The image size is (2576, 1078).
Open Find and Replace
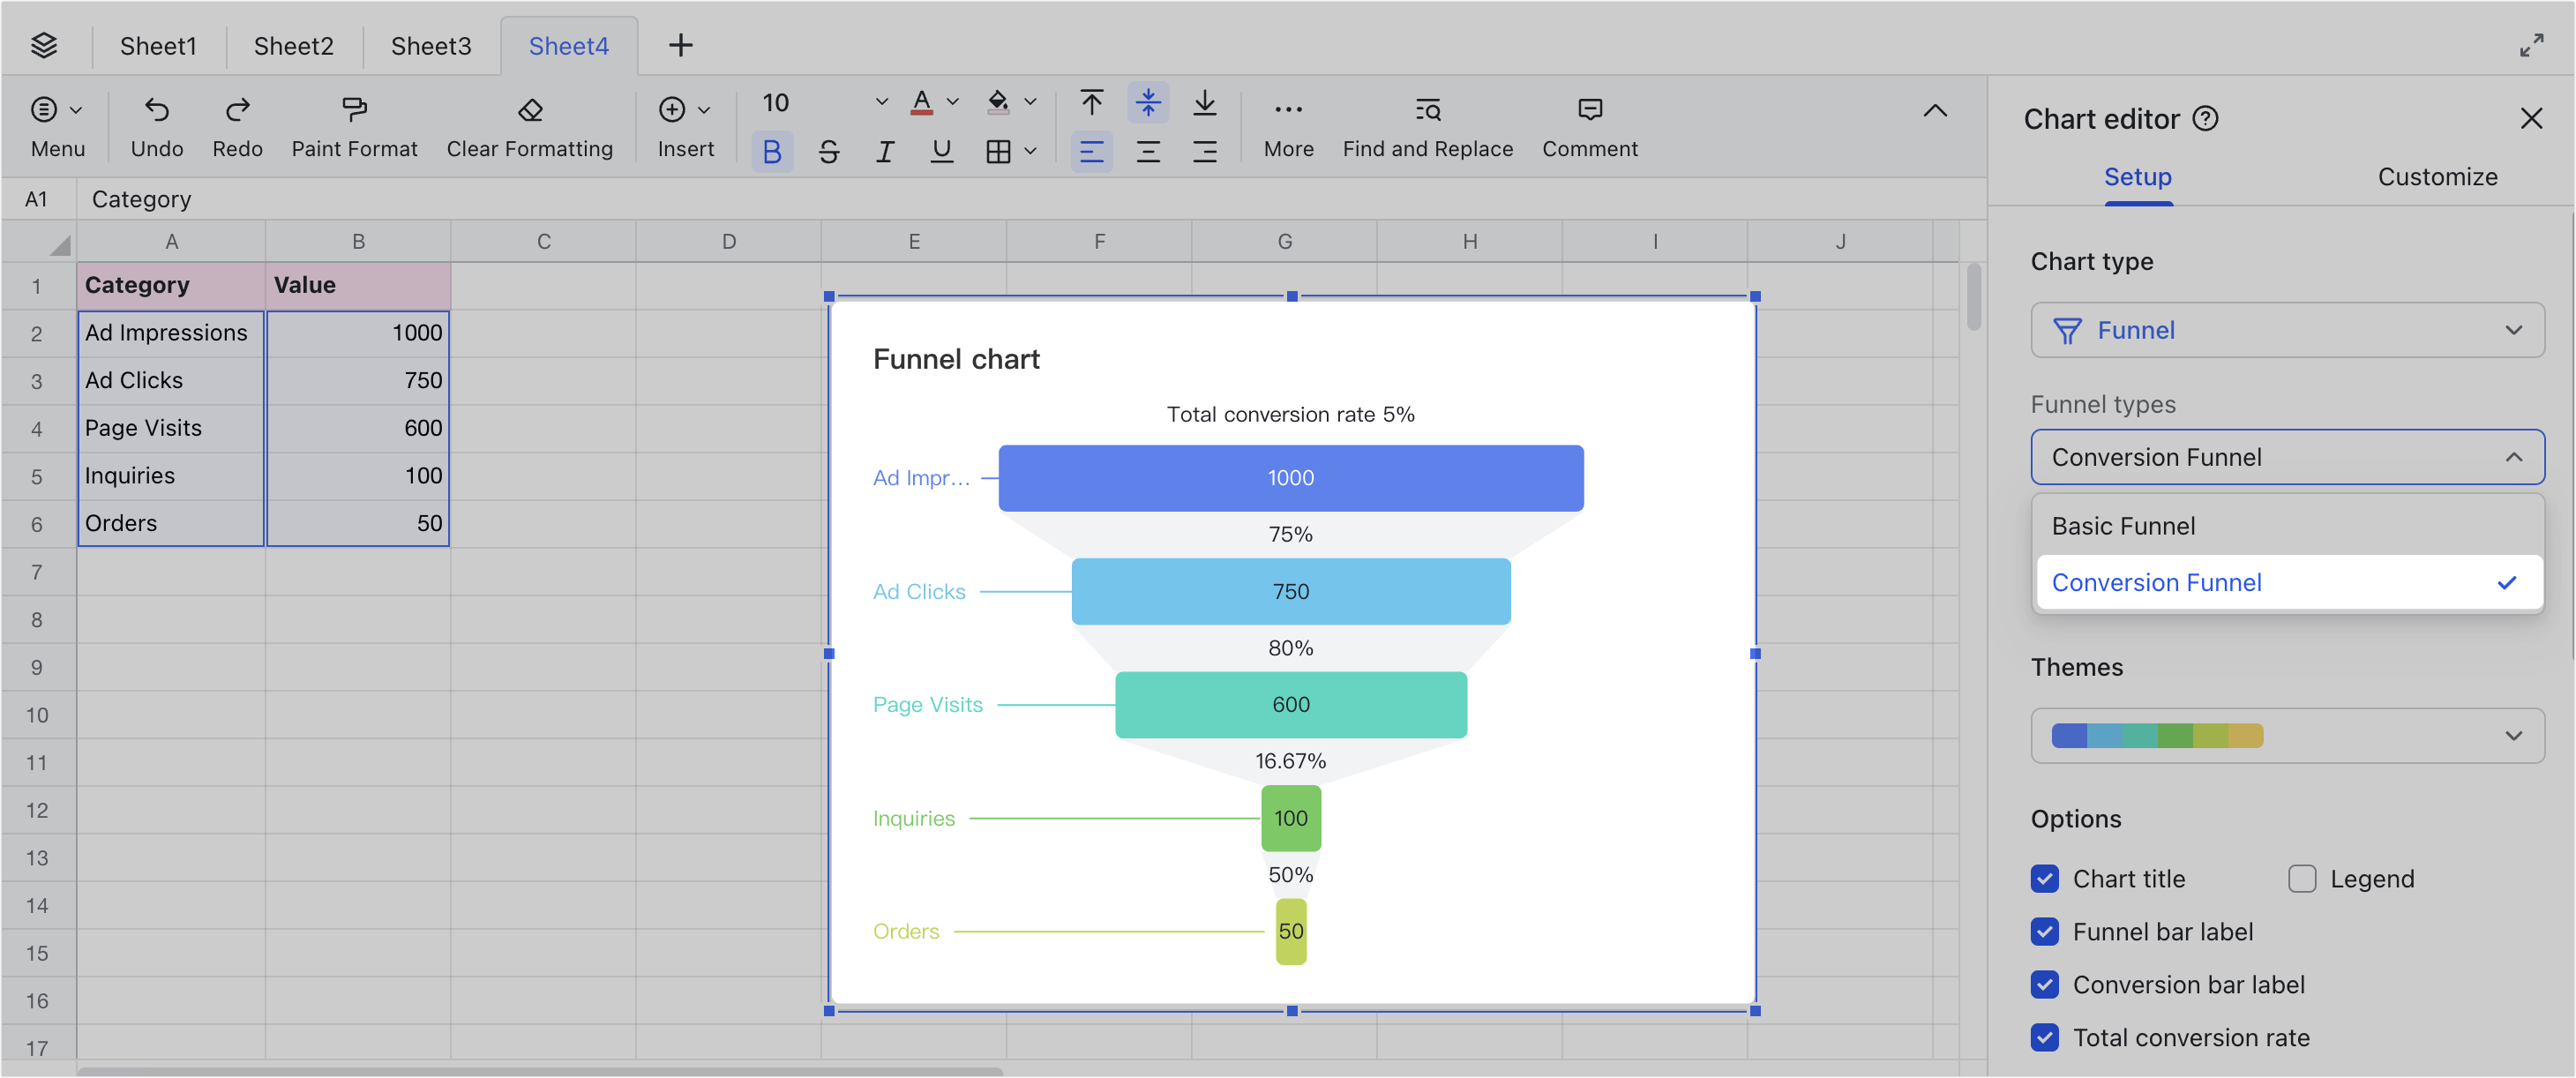tap(1427, 110)
